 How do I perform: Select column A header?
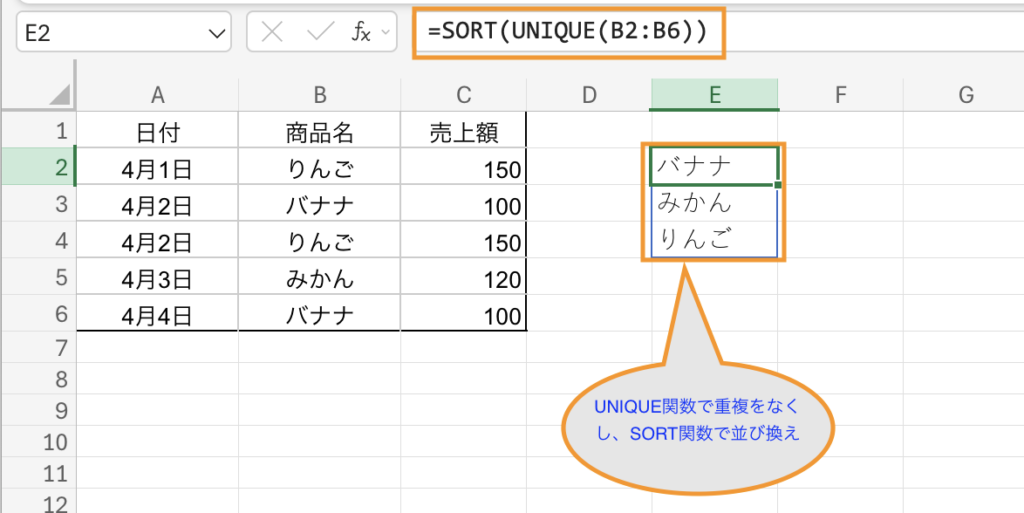click(x=157, y=95)
